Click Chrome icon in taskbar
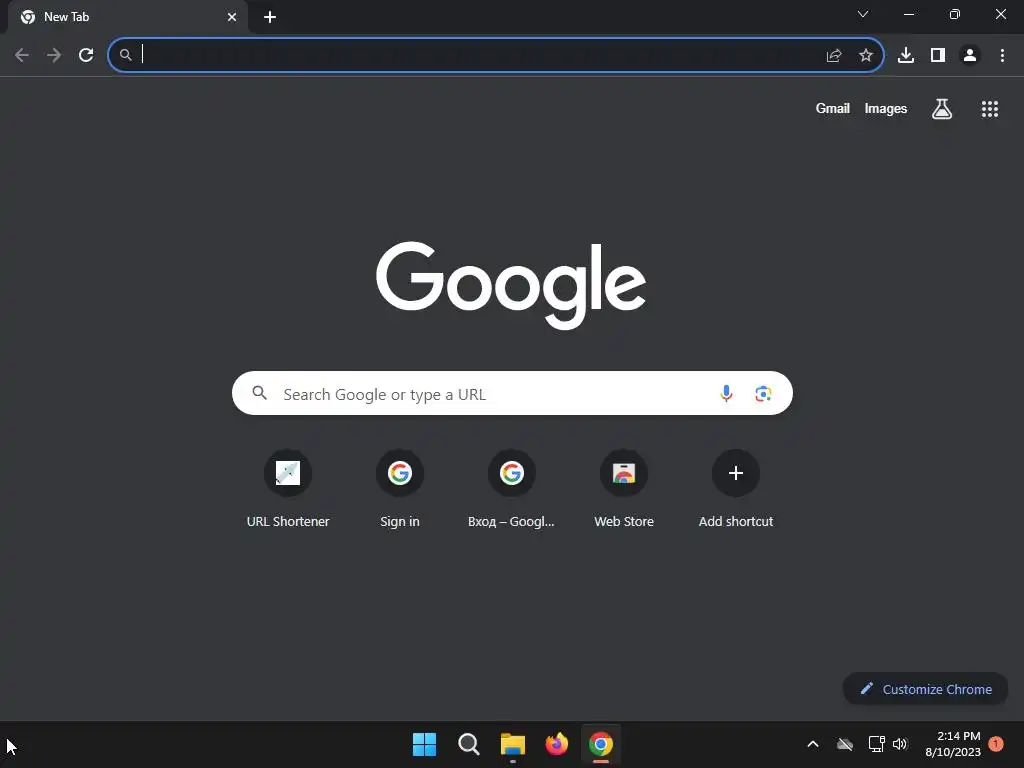This screenshot has height=768, width=1024. coord(601,744)
